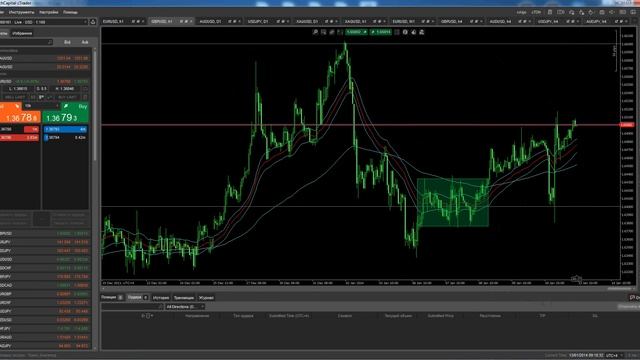Screen dimensions: 640x360
Task: Select the XAUUSD row in symbol list
Action: (x=45, y=58)
